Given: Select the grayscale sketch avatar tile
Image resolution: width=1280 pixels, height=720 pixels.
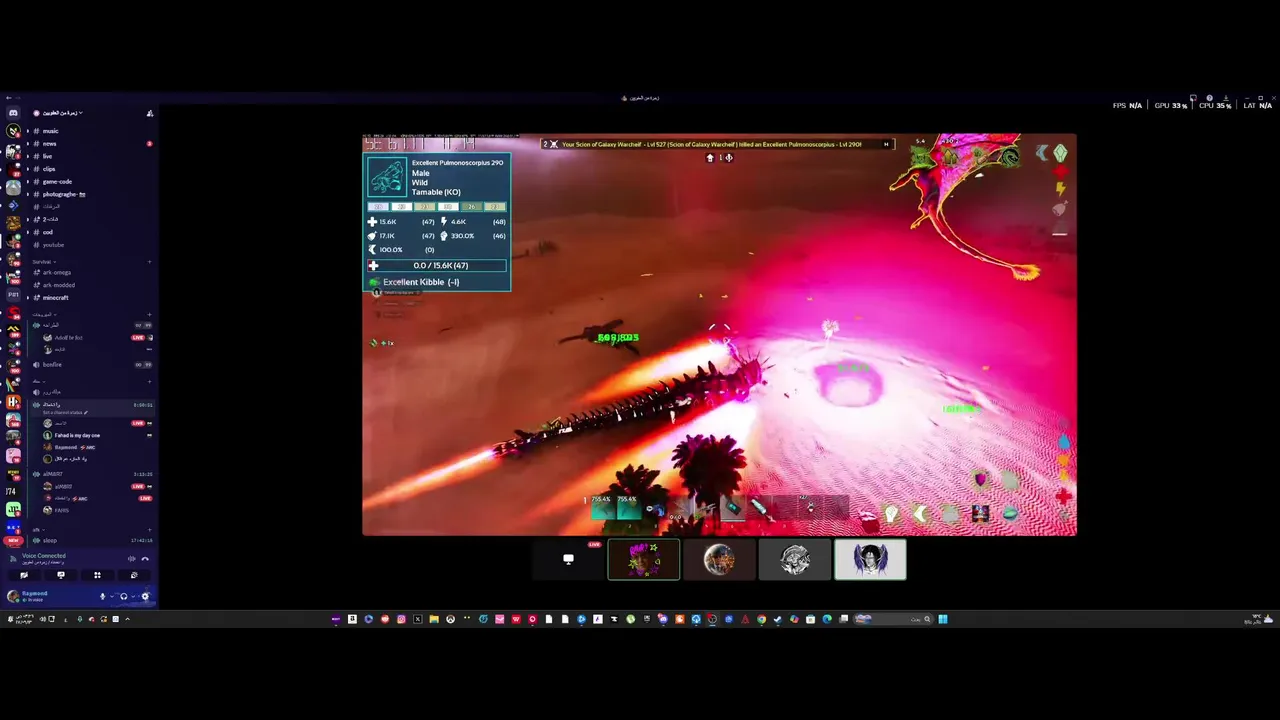Looking at the screenshot, I should pyautogui.click(x=795, y=560).
